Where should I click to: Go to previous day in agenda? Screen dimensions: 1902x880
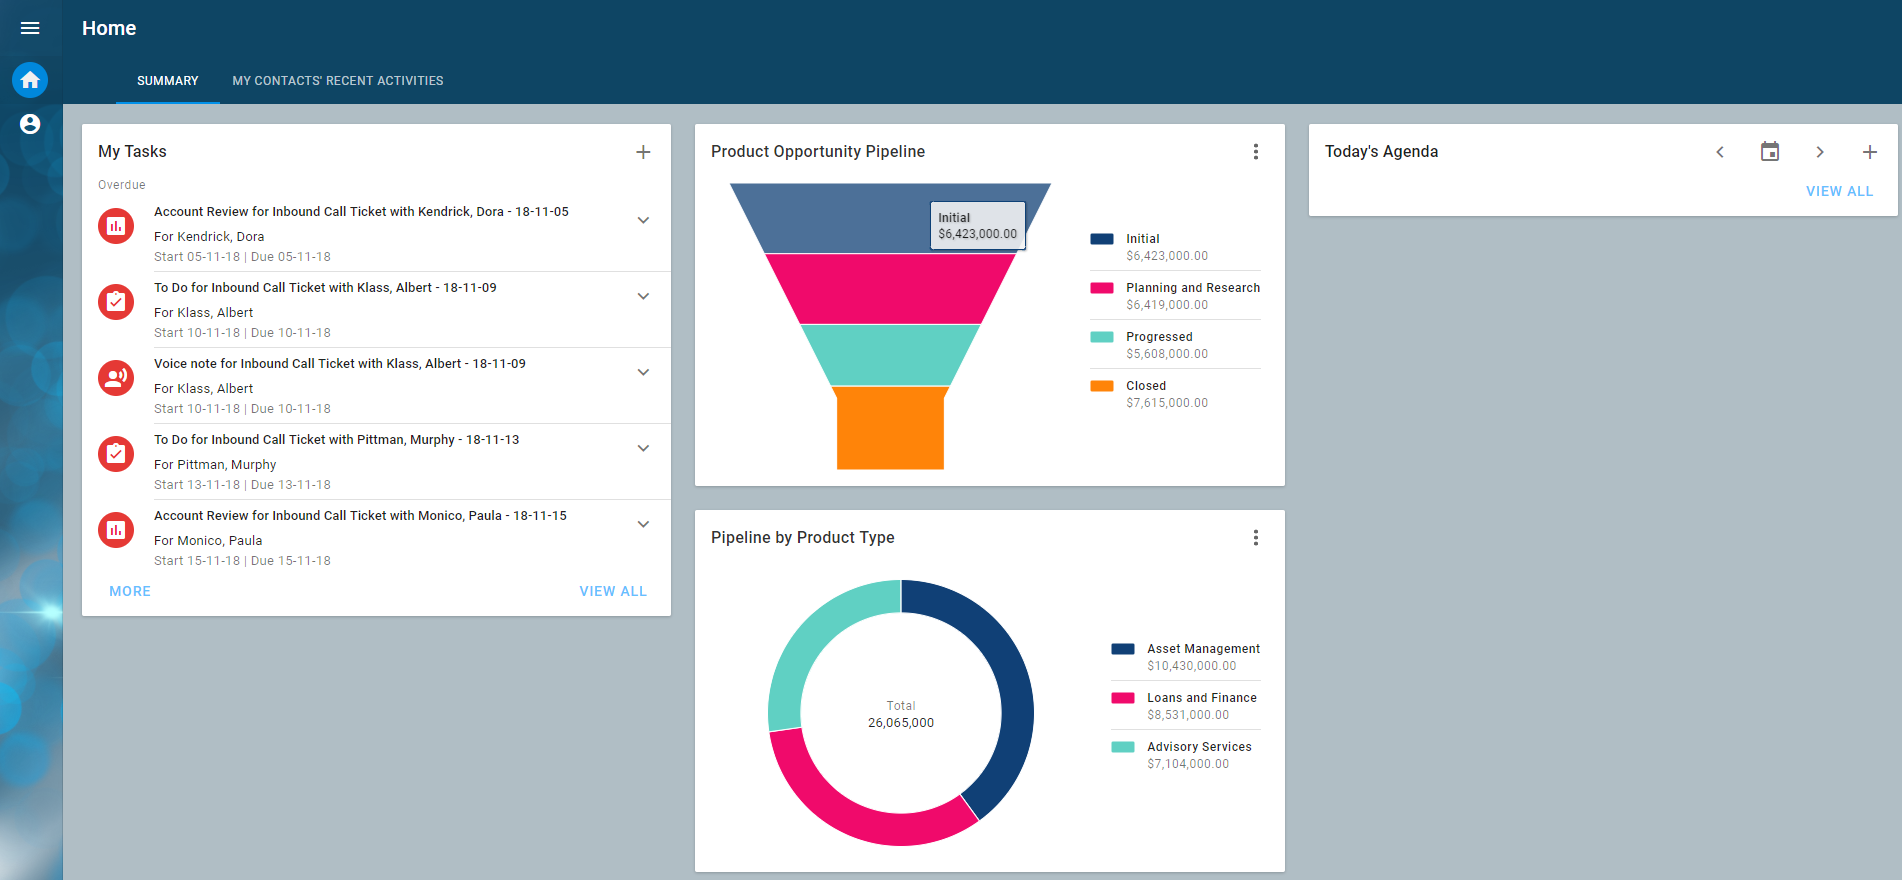click(1720, 152)
